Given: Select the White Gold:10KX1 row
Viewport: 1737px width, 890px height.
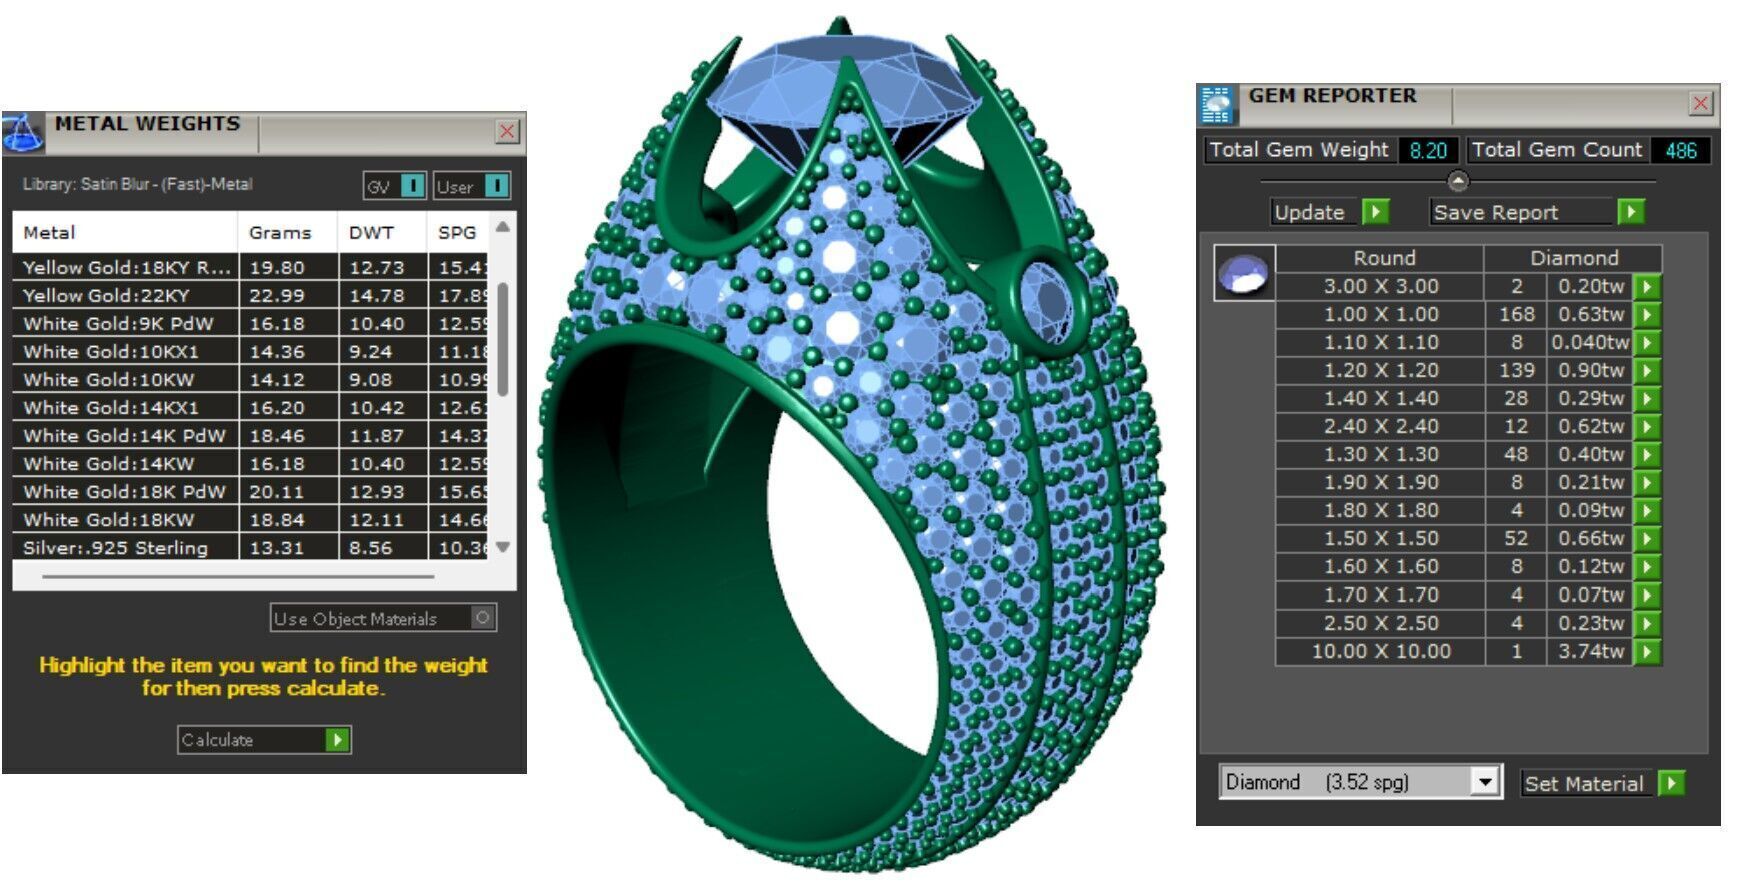Looking at the screenshot, I should coord(251,351).
